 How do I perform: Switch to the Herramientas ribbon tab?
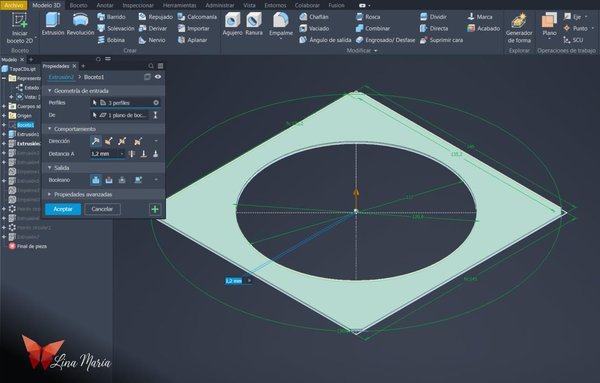[x=179, y=5]
